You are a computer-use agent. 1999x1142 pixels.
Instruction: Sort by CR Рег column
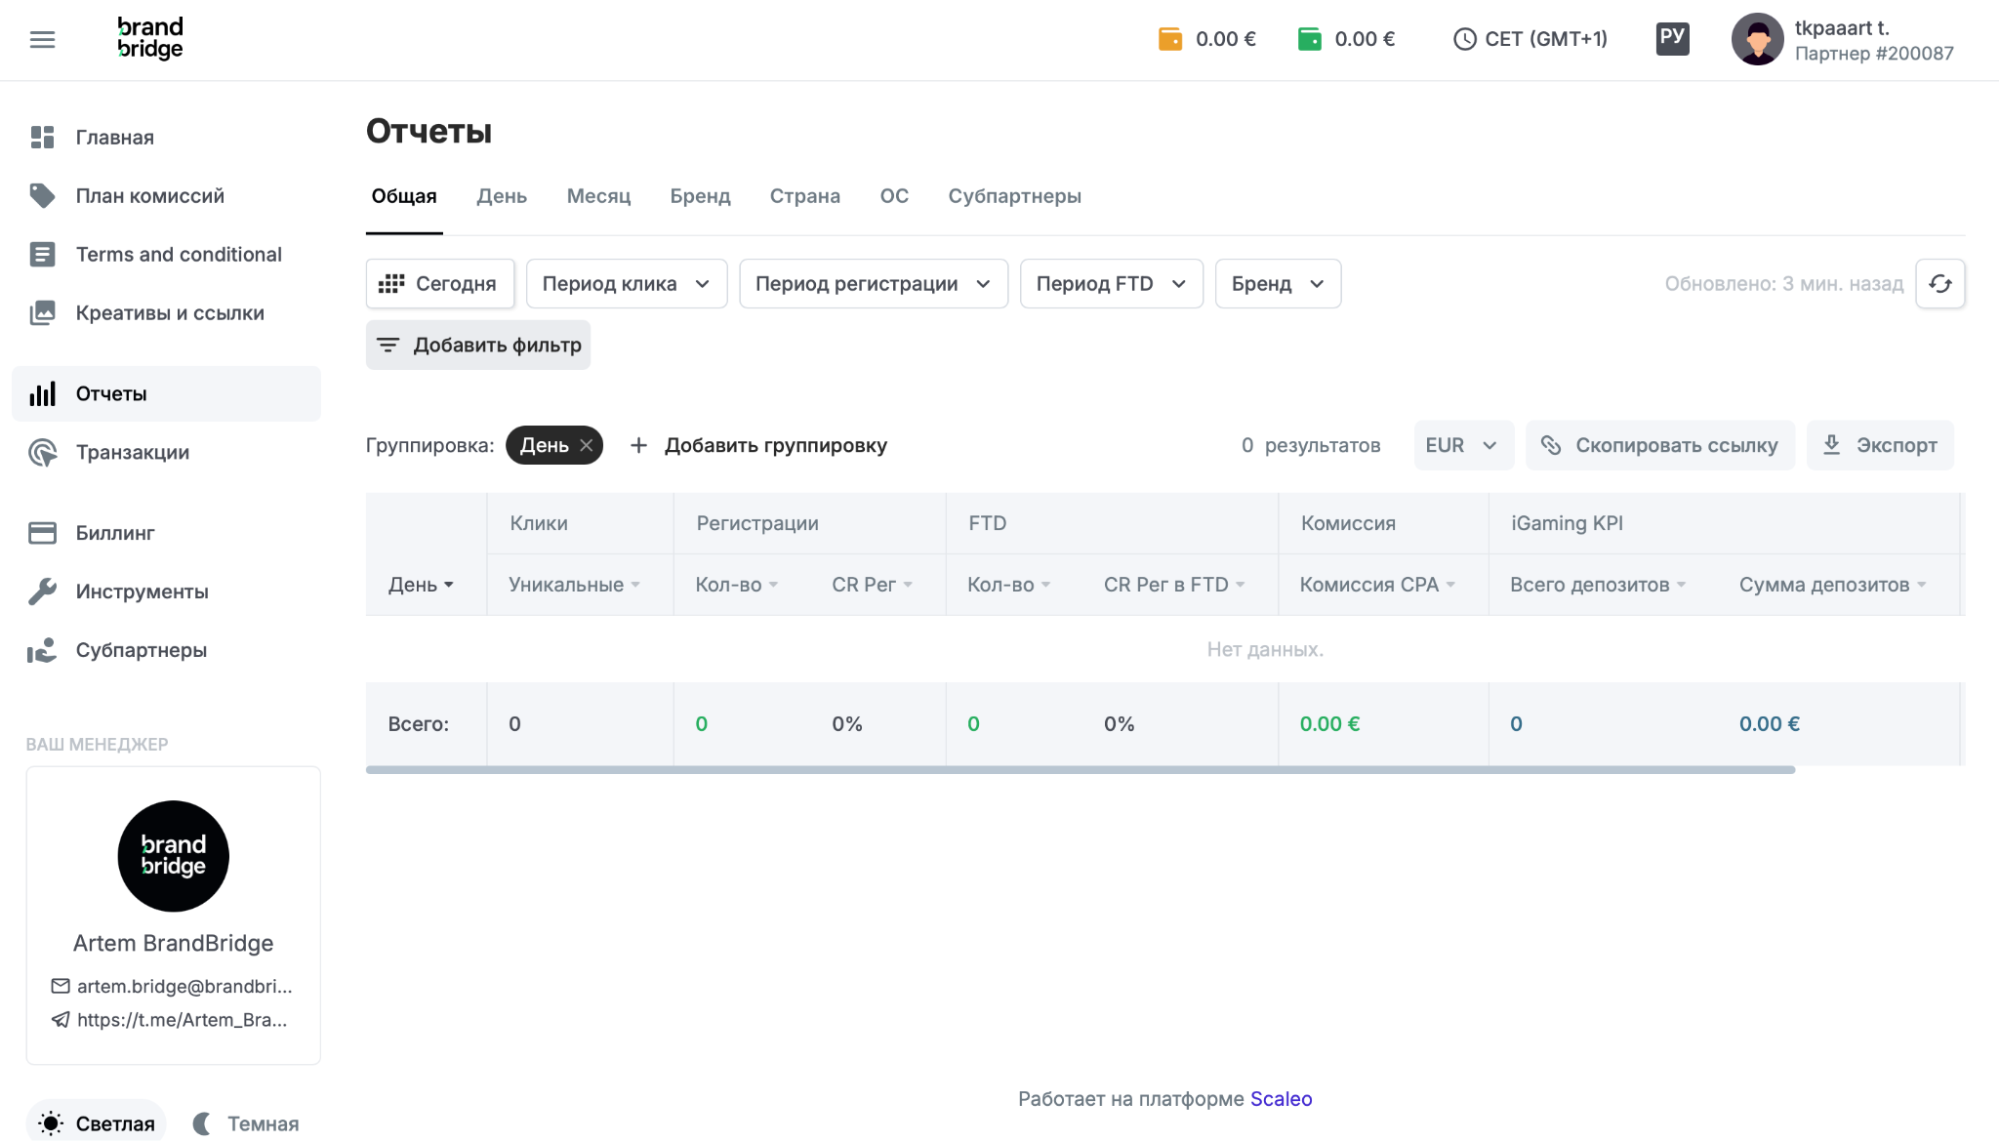(x=872, y=585)
